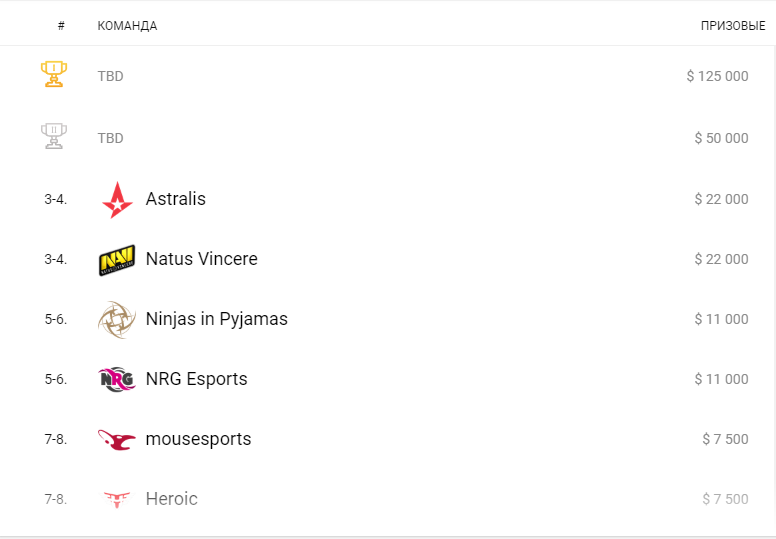Viewport: 776px width, 539px height.
Task: Click the Ninjas in Pyjamas logo
Action: (x=117, y=320)
